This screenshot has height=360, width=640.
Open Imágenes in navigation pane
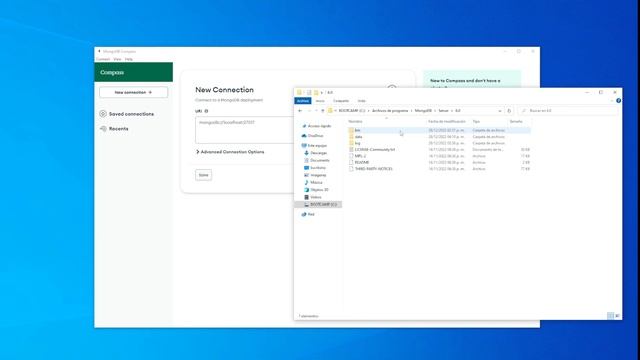tap(315, 175)
